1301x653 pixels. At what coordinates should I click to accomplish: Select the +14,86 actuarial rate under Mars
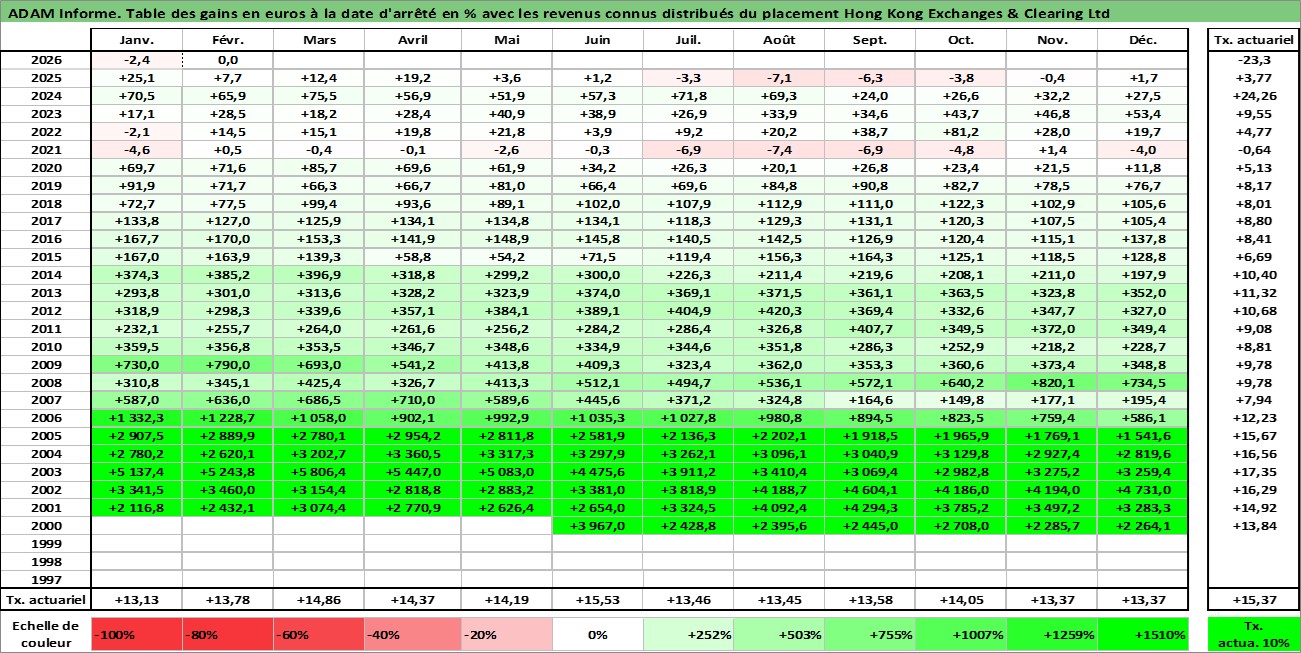318,599
